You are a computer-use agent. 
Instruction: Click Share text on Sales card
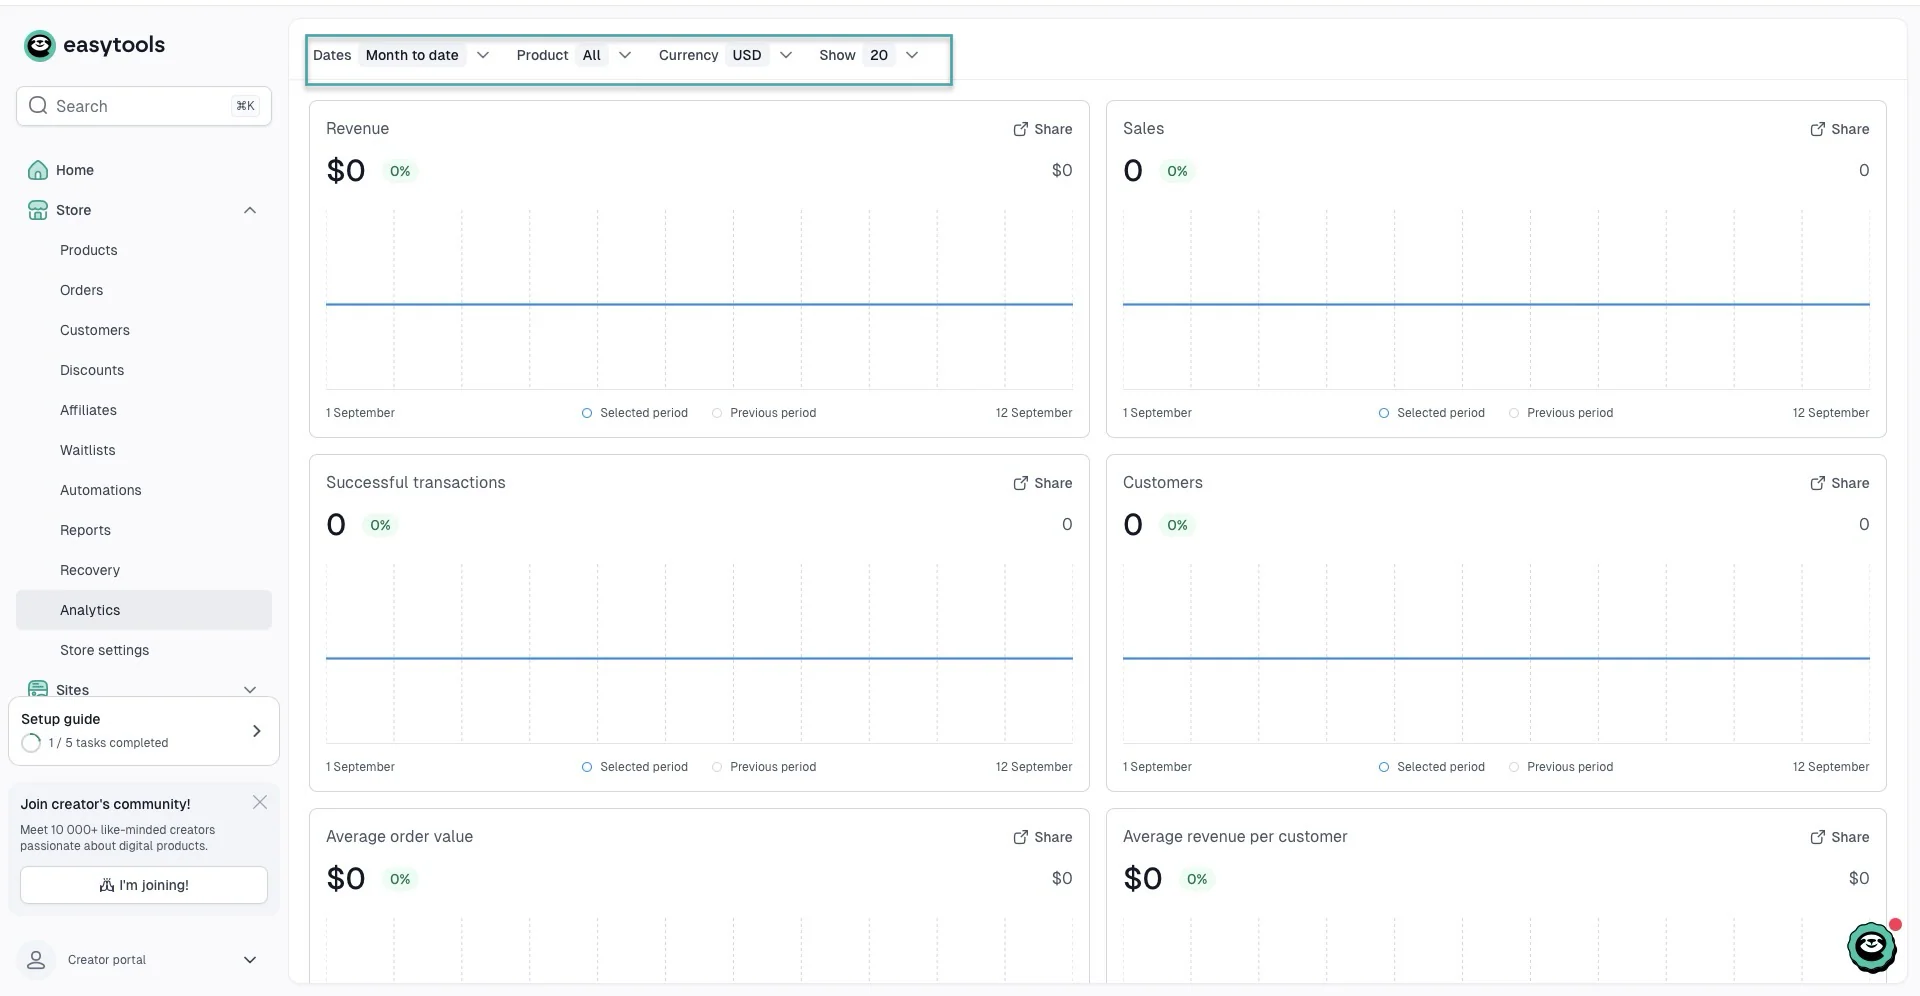click(1850, 129)
